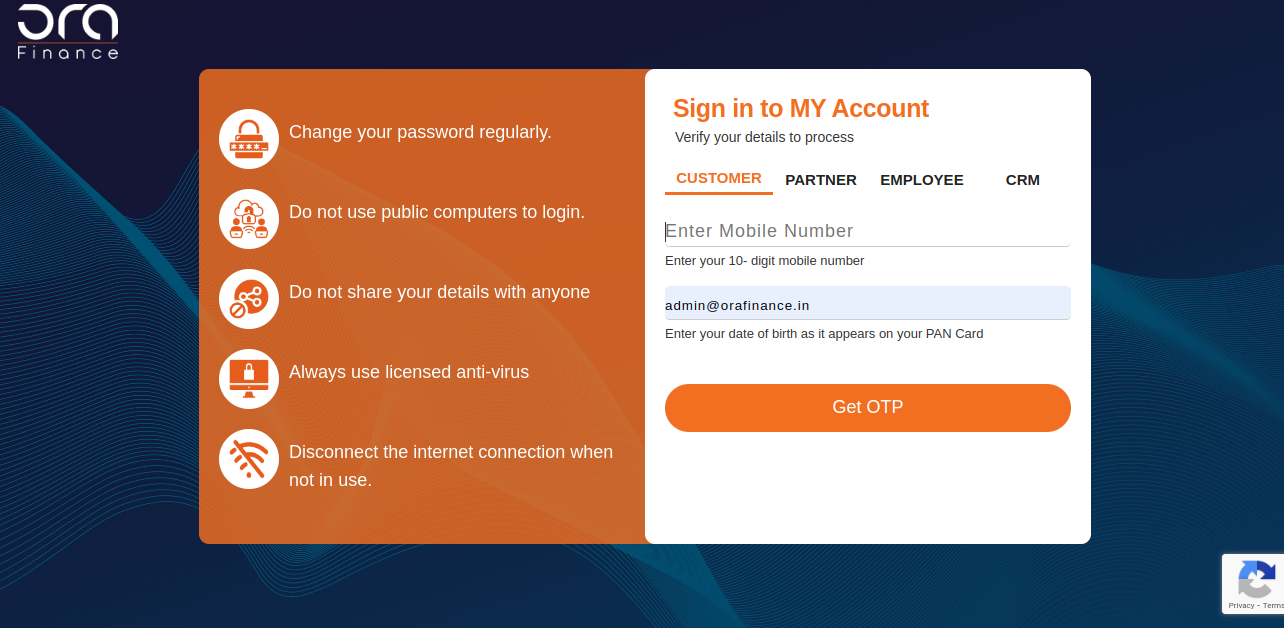Open the reCAPTCHA Terms link

1273,605
